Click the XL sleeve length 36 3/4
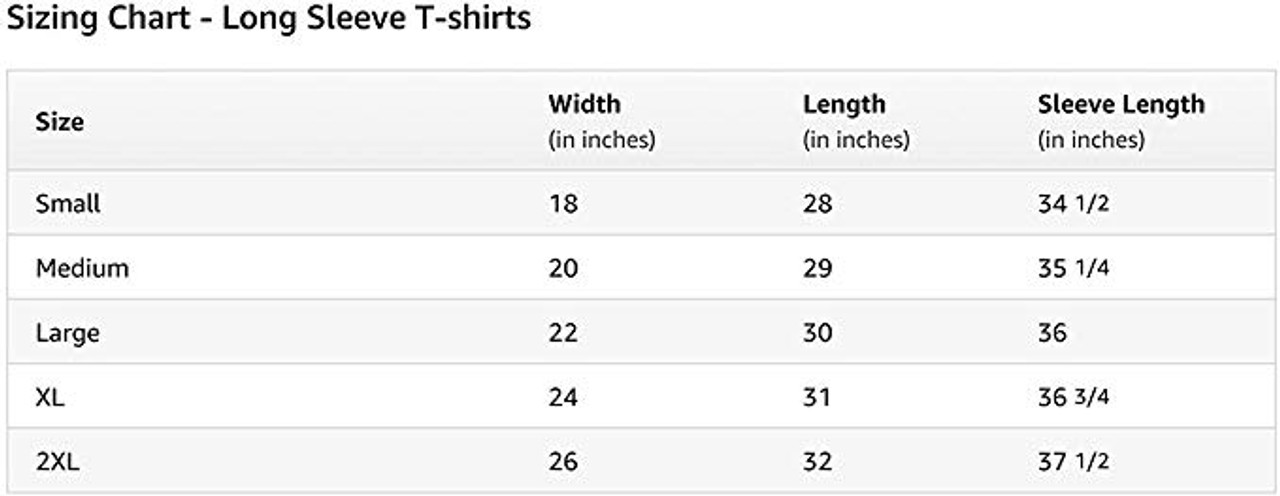 click(x=1074, y=397)
